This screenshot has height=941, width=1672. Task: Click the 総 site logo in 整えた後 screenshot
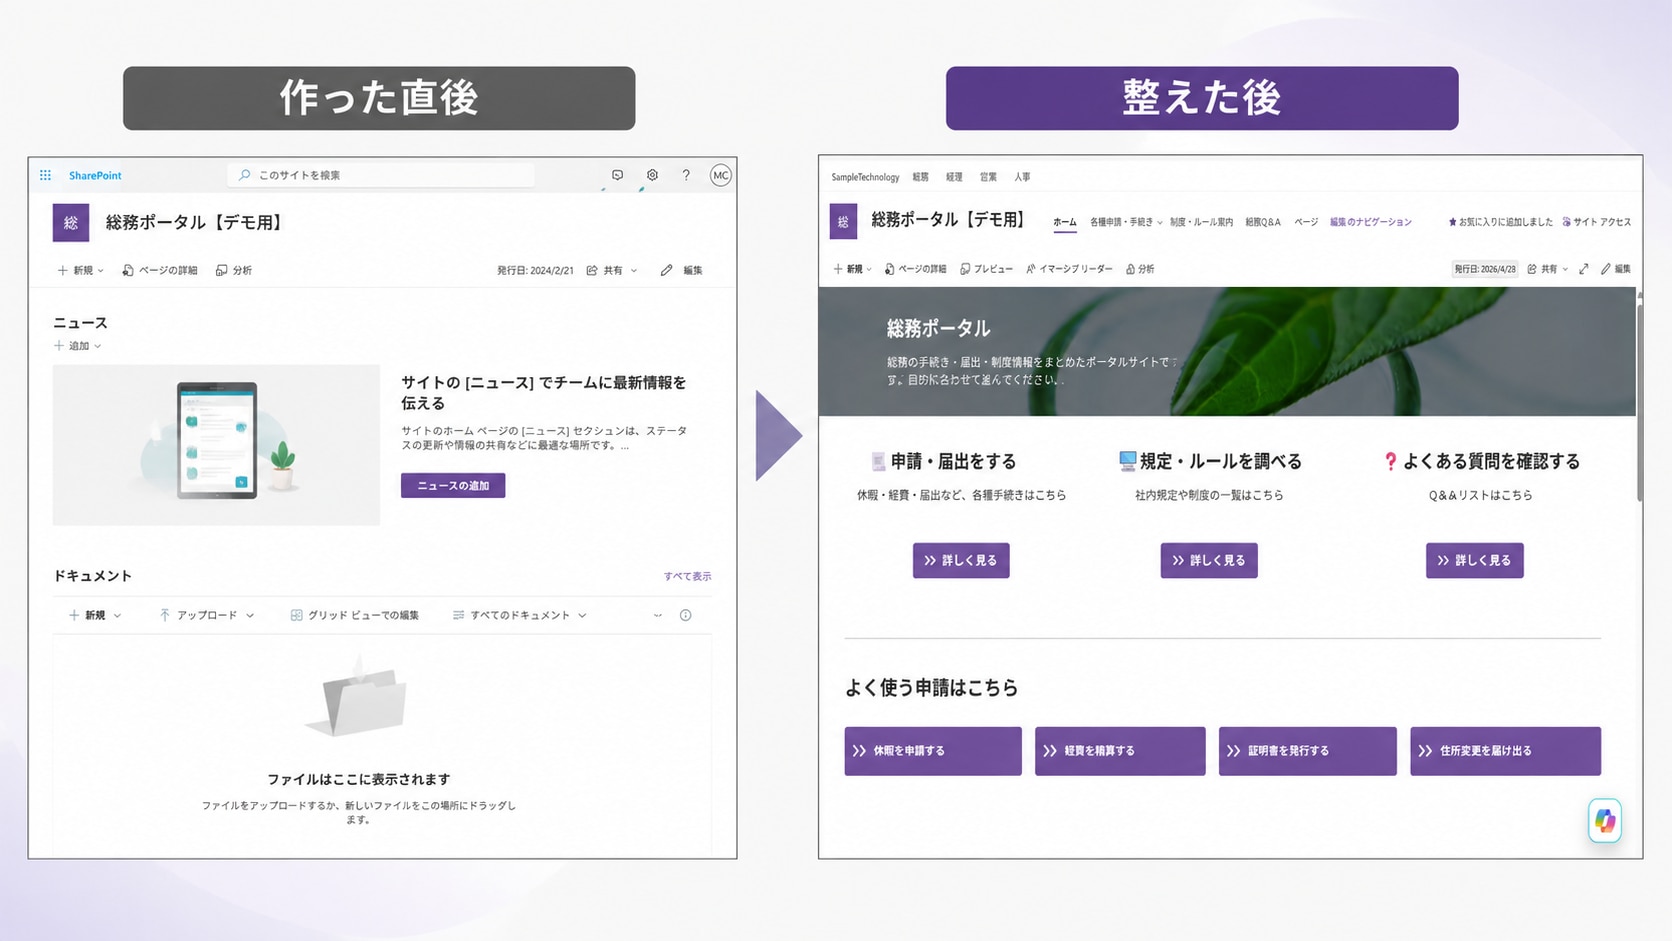click(x=843, y=222)
